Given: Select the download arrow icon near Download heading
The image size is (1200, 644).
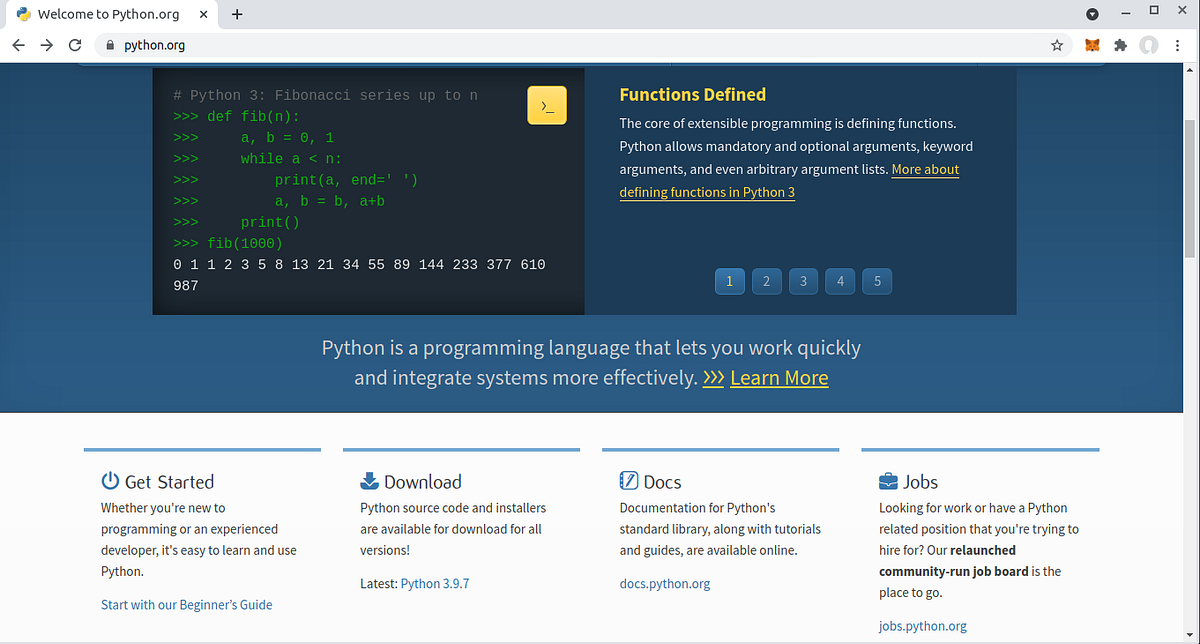Looking at the screenshot, I should tap(370, 481).
